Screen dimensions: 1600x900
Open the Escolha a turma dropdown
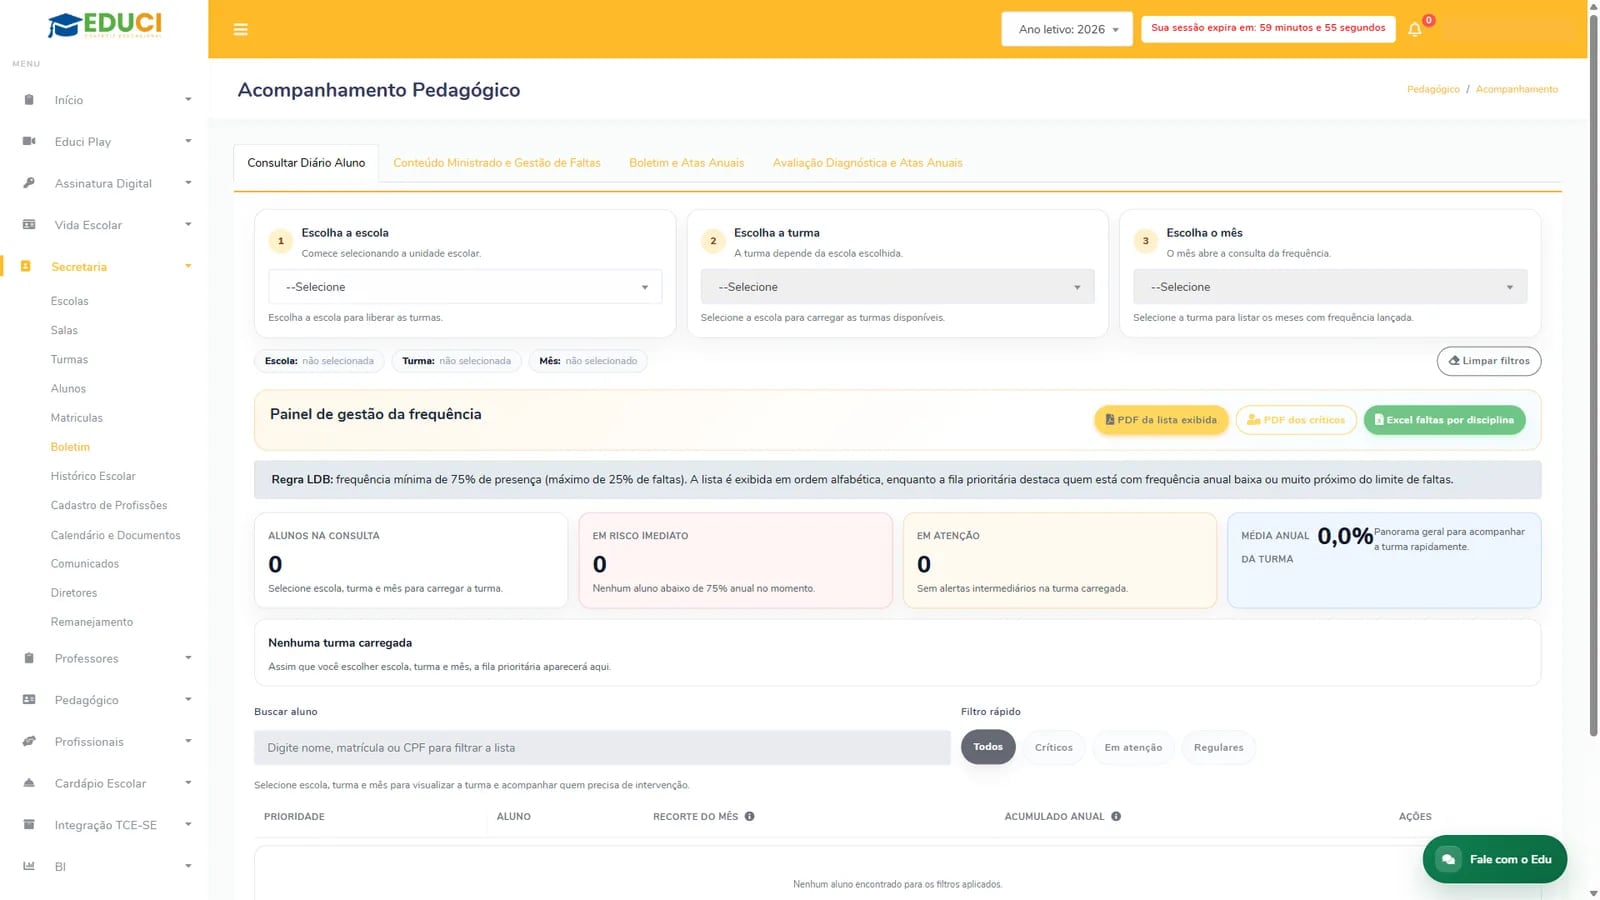point(897,287)
